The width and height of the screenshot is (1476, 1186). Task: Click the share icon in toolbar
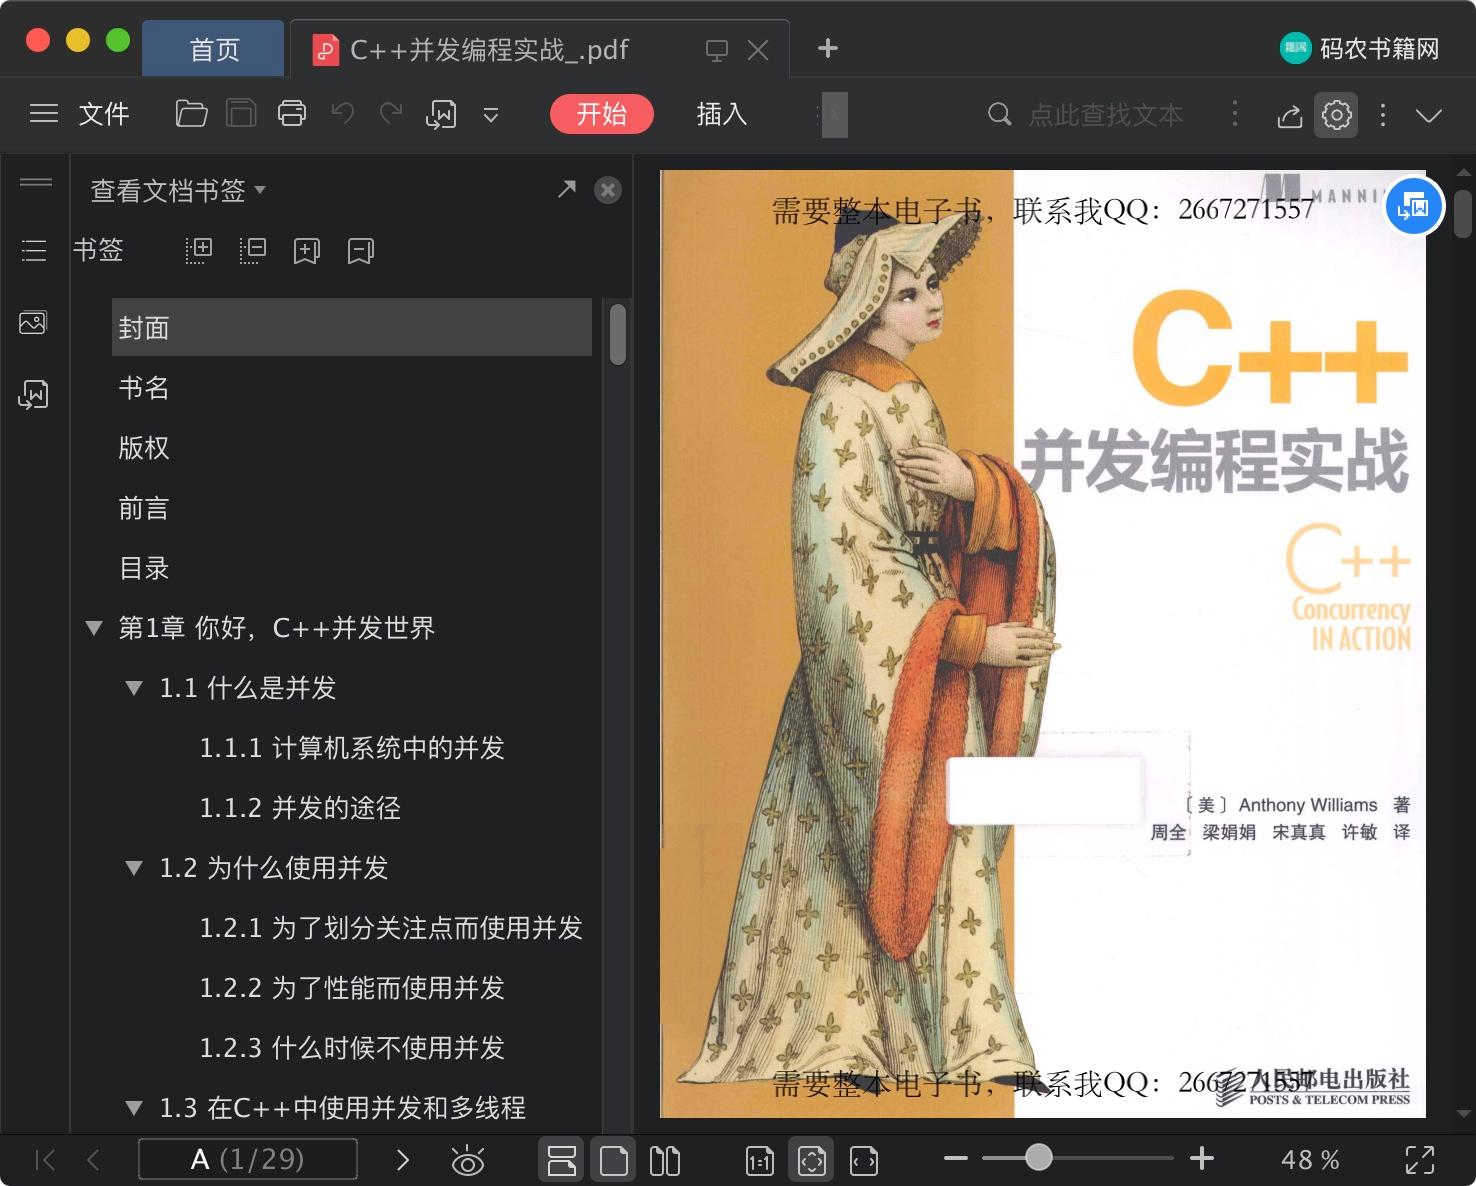pyautogui.click(x=1290, y=116)
